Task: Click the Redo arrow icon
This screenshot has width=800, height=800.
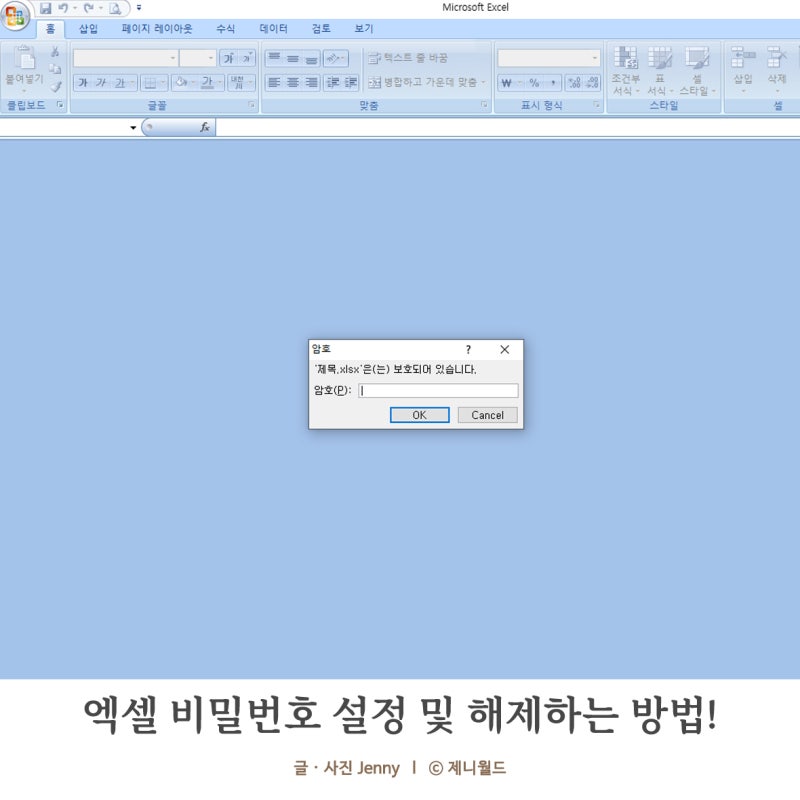Action: point(88,8)
